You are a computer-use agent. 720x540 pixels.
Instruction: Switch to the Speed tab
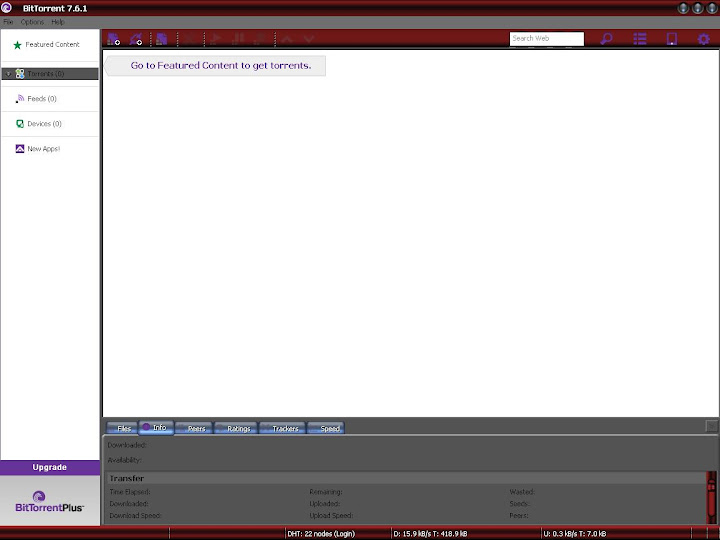(x=326, y=428)
